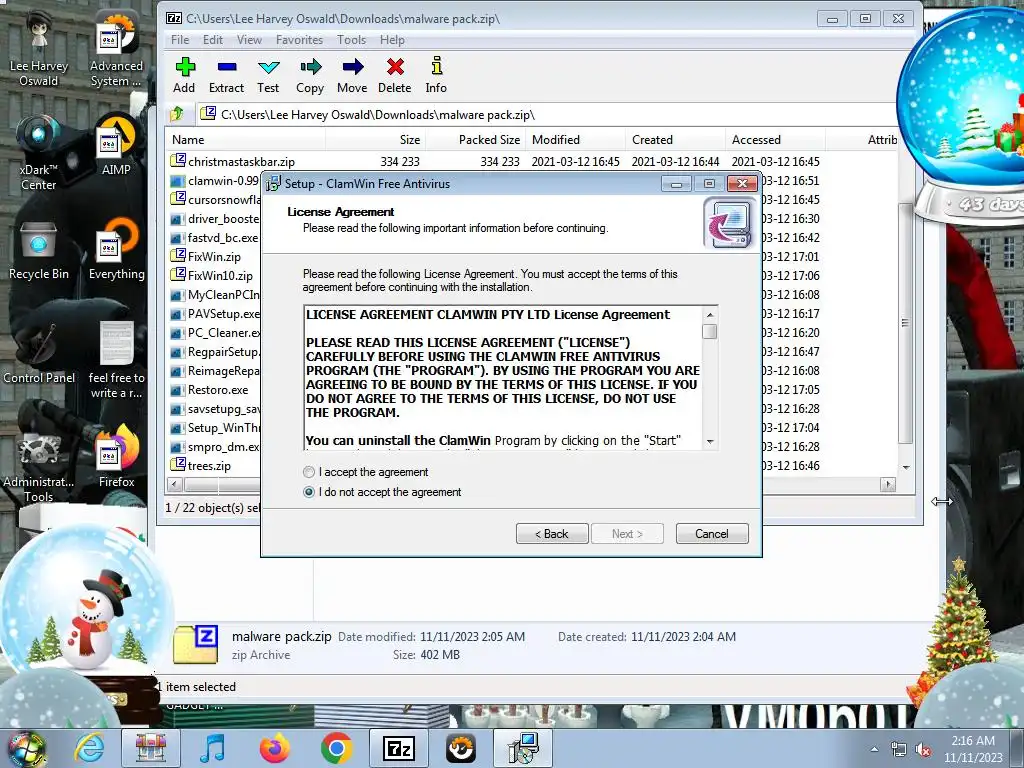Click the license text scrollbar thumb
The width and height of the screenshot is (1024, 768).
coord(710,332)
